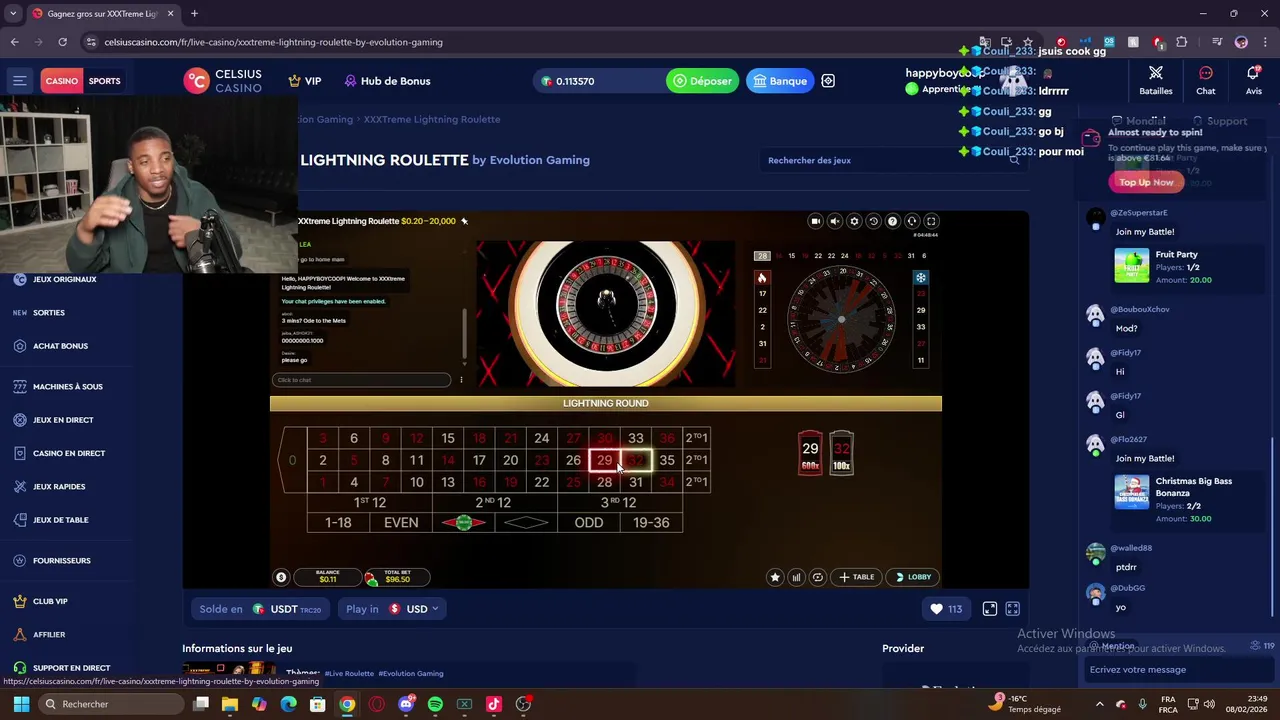
Task: Click the Rechercher des jeux search field
Action: 894,160
